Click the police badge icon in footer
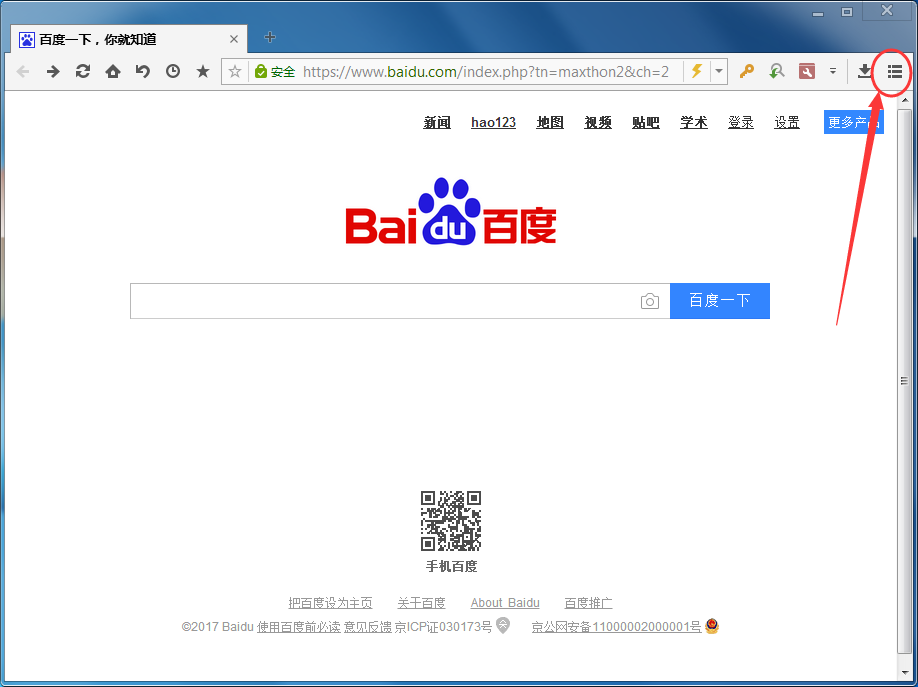Screen dimensions: 918x687 click(712, 626)
